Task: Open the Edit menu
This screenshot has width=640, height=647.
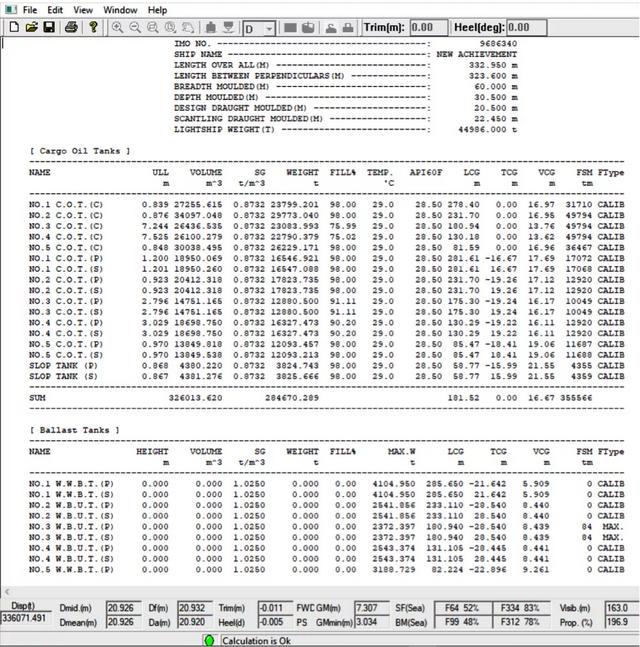Action: coord(55,10)
